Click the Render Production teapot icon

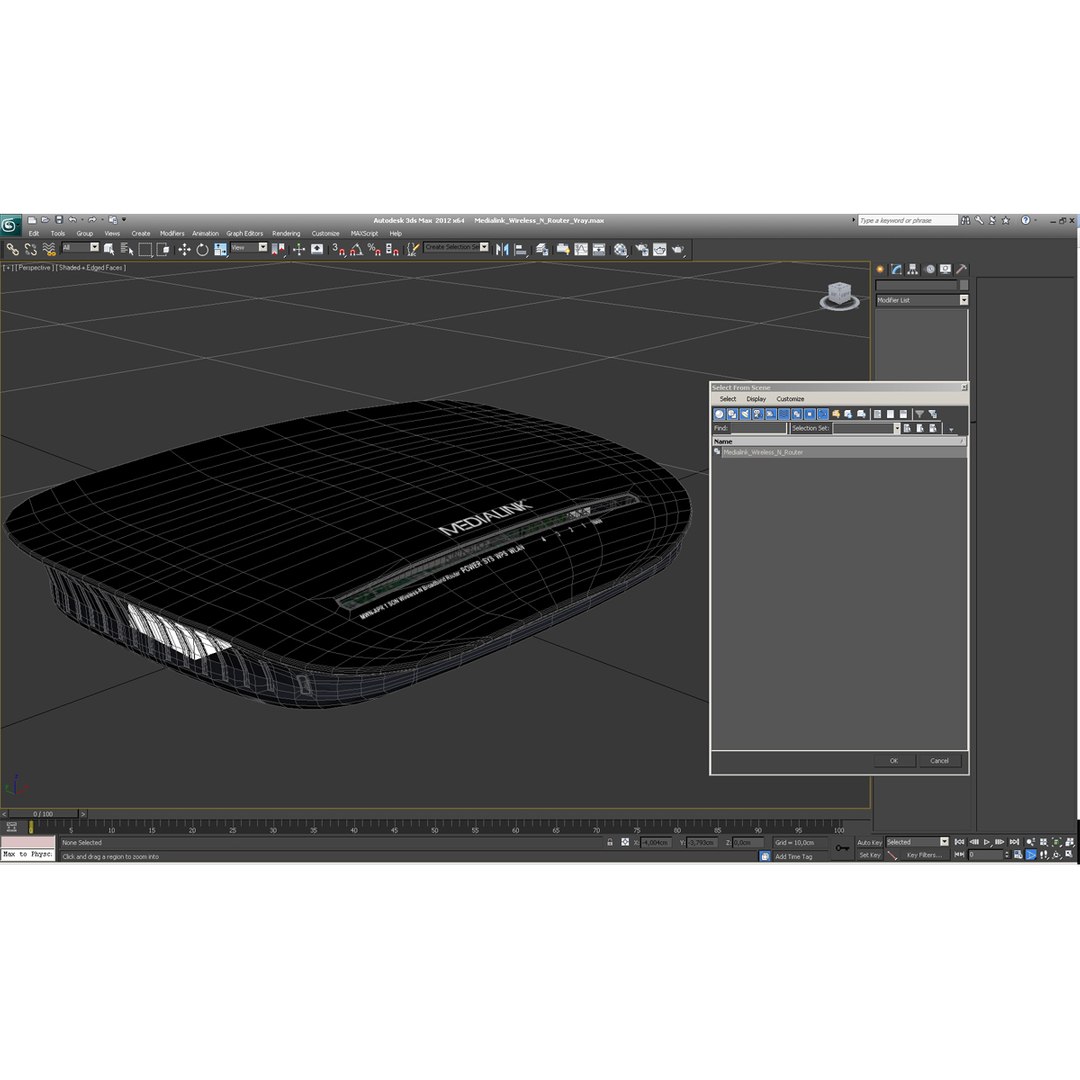coord(678,249)
